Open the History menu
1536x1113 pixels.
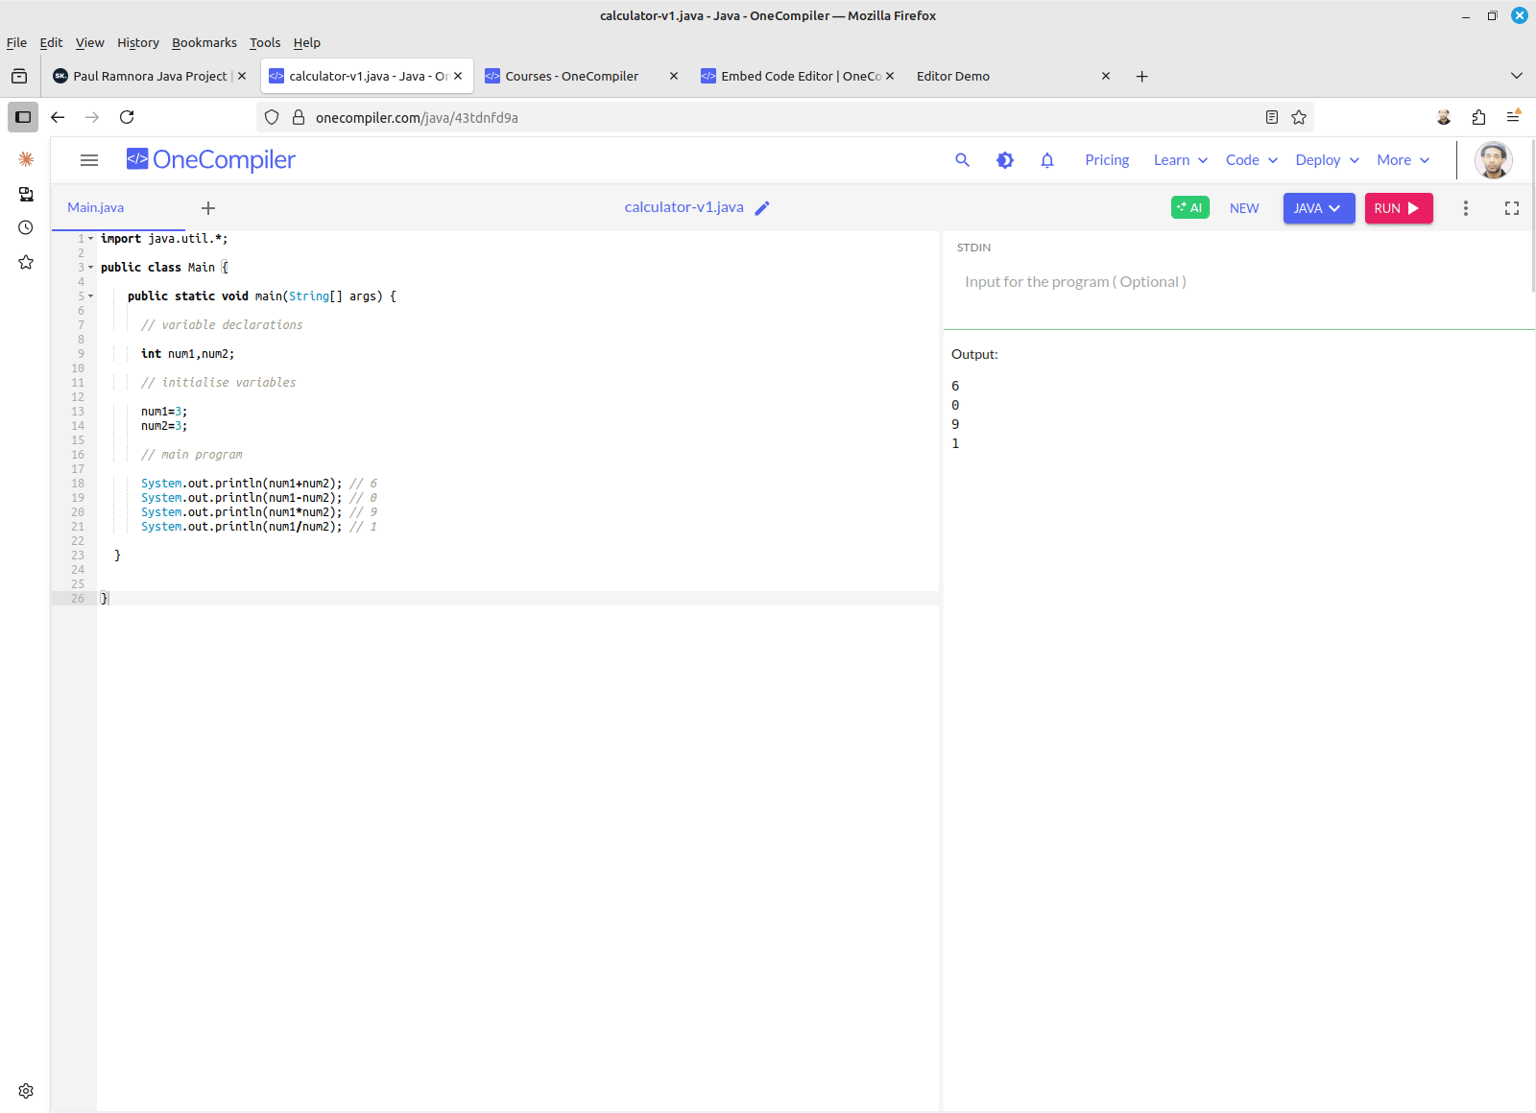(138, 43)
